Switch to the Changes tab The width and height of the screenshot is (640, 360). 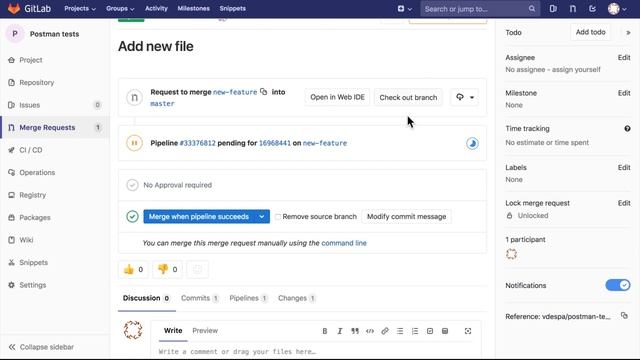297,298
